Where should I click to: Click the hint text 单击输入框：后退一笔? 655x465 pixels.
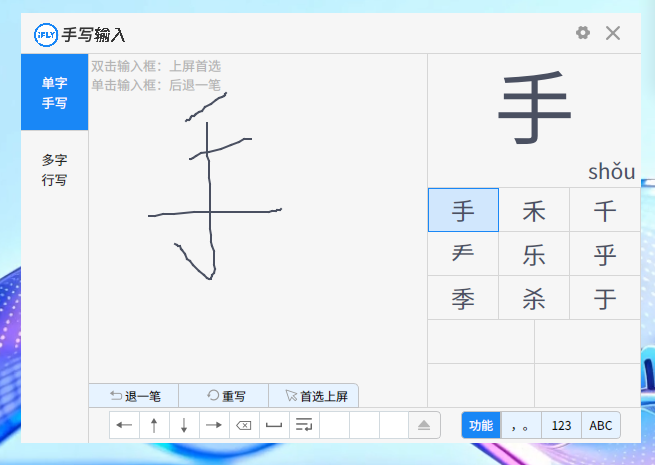(156, 85)
